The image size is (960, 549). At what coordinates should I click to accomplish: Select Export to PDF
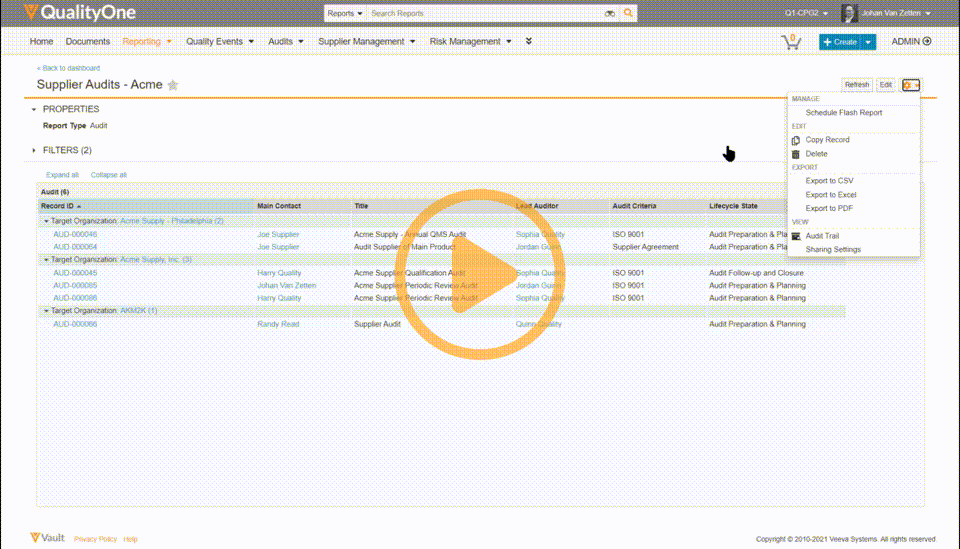pos(829,208)
